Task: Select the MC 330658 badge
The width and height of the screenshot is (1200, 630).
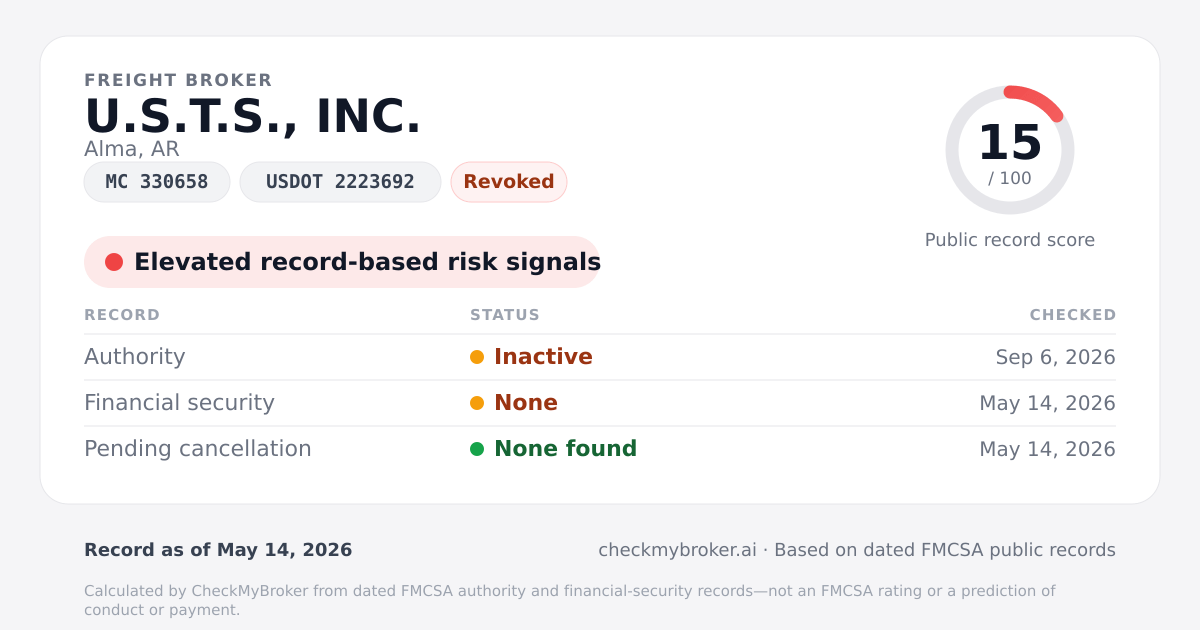Action: click(x=157, y=182)
